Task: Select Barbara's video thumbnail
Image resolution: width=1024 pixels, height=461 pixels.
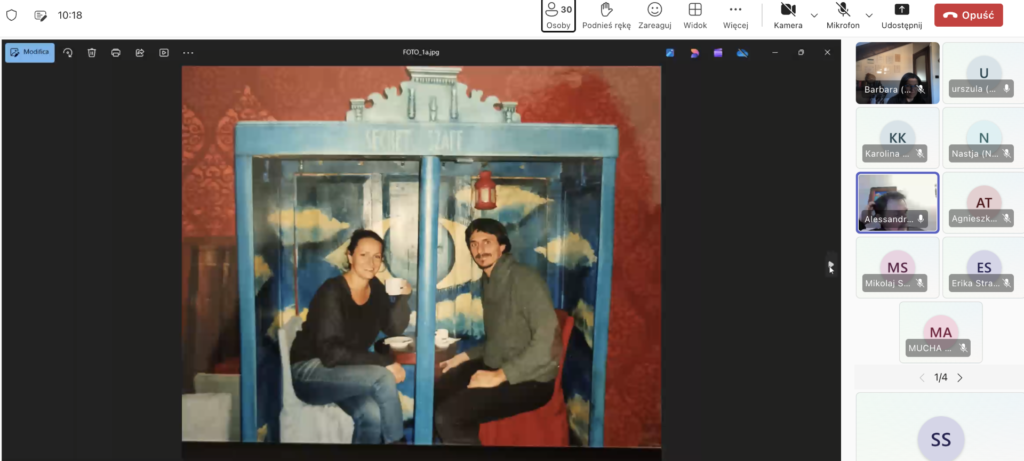Action: point(897,73)
